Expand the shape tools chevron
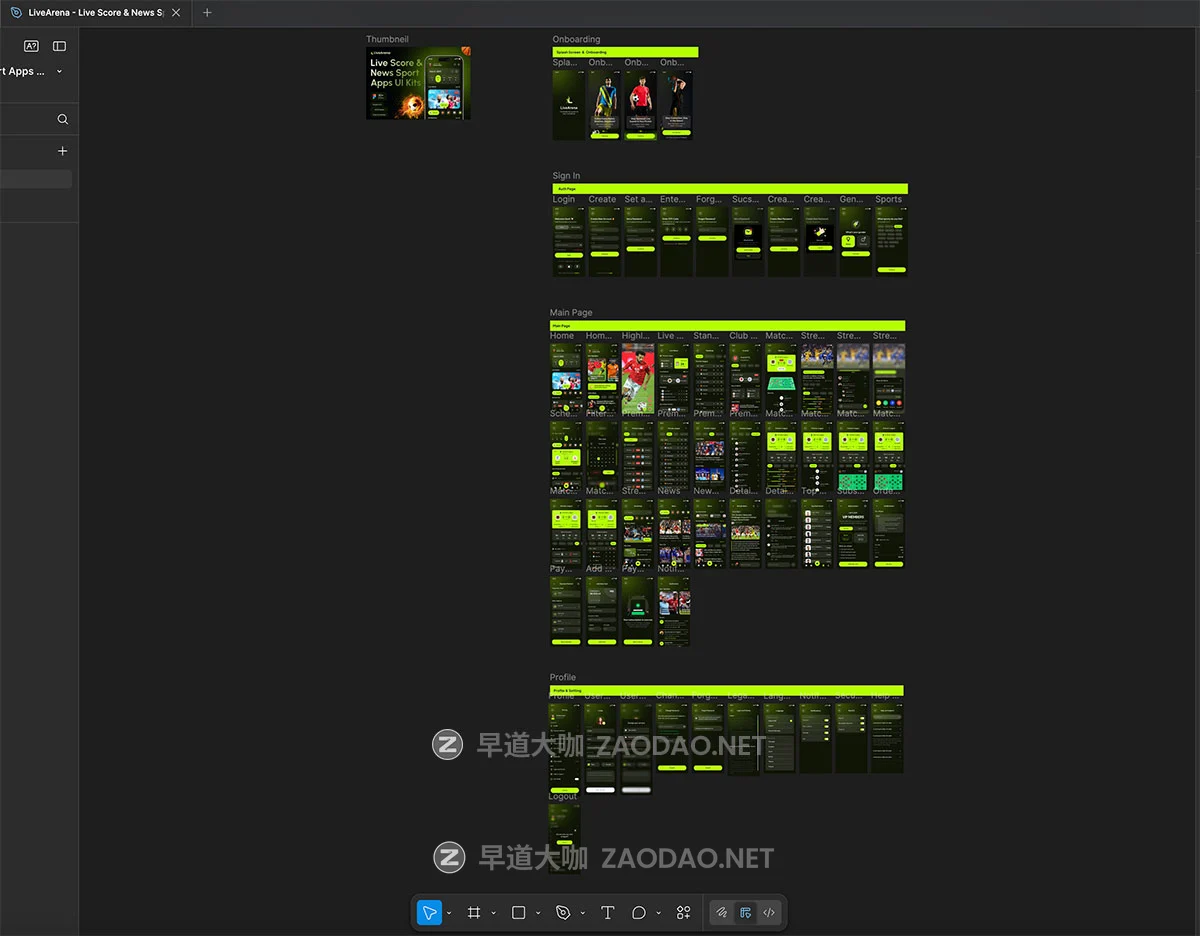The width and height of the screenshot is (1200, 936). tap(538, 913)
